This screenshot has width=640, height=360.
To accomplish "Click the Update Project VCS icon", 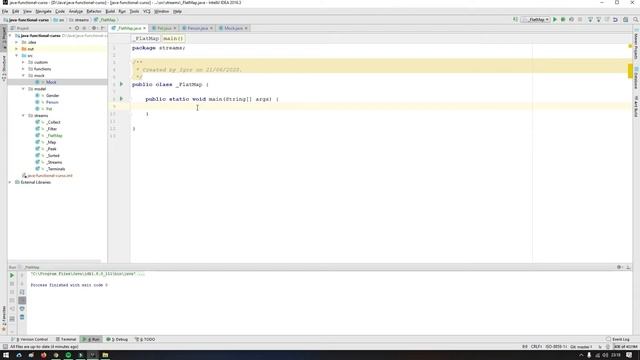I will click(590, 20).
